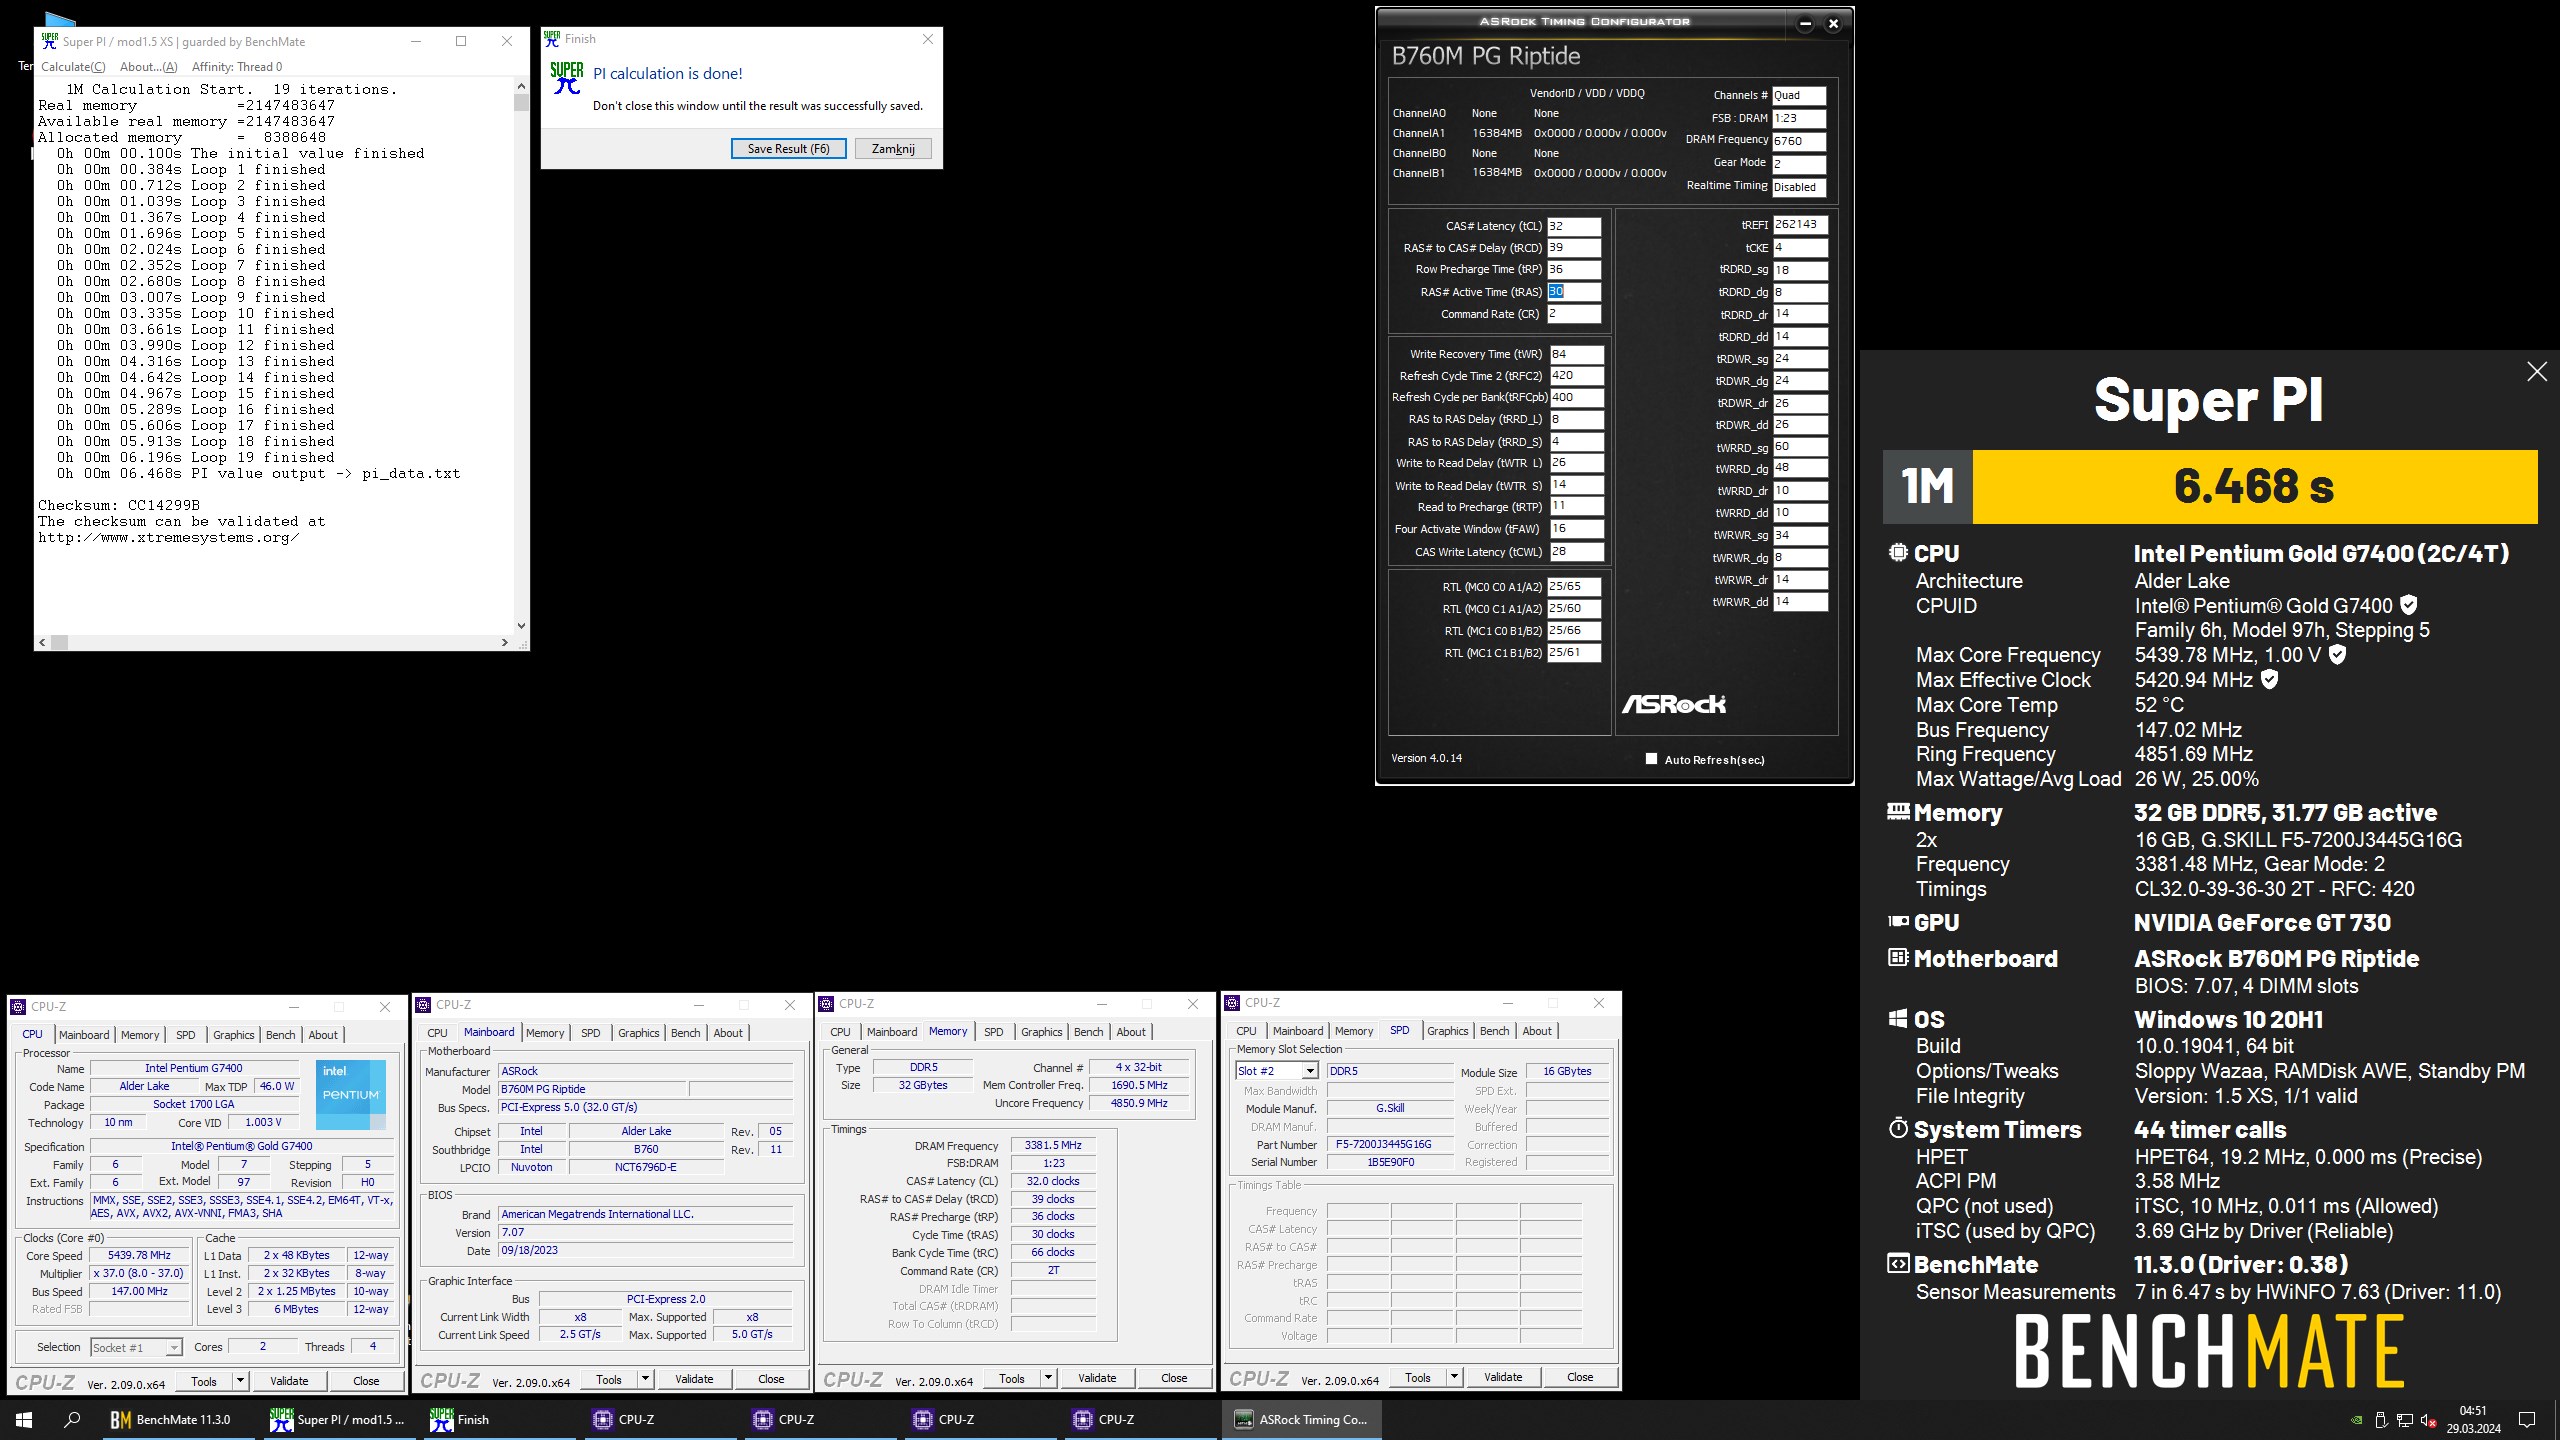This screenshot has height=1440, width=2560.
Task: Open ASRock Timing Configurator taskbar item
Action: [x=1301, y=1419]
